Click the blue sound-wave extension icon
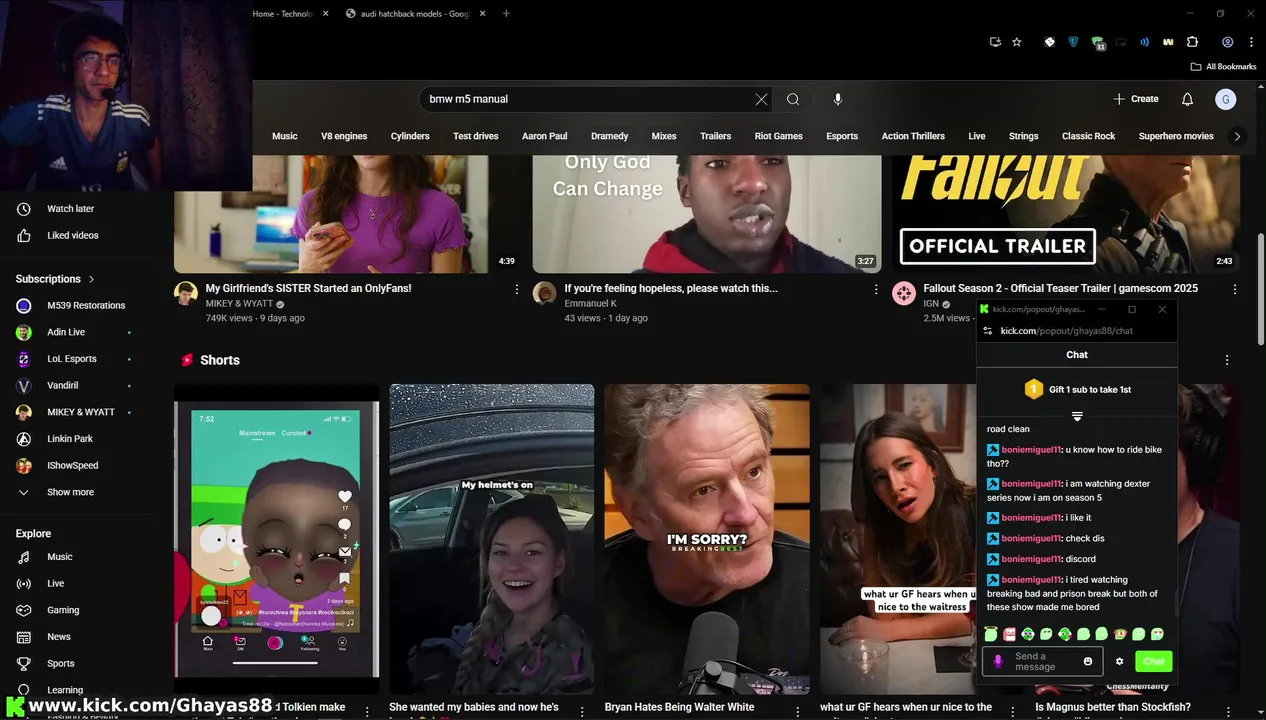 pos(1145,42)
